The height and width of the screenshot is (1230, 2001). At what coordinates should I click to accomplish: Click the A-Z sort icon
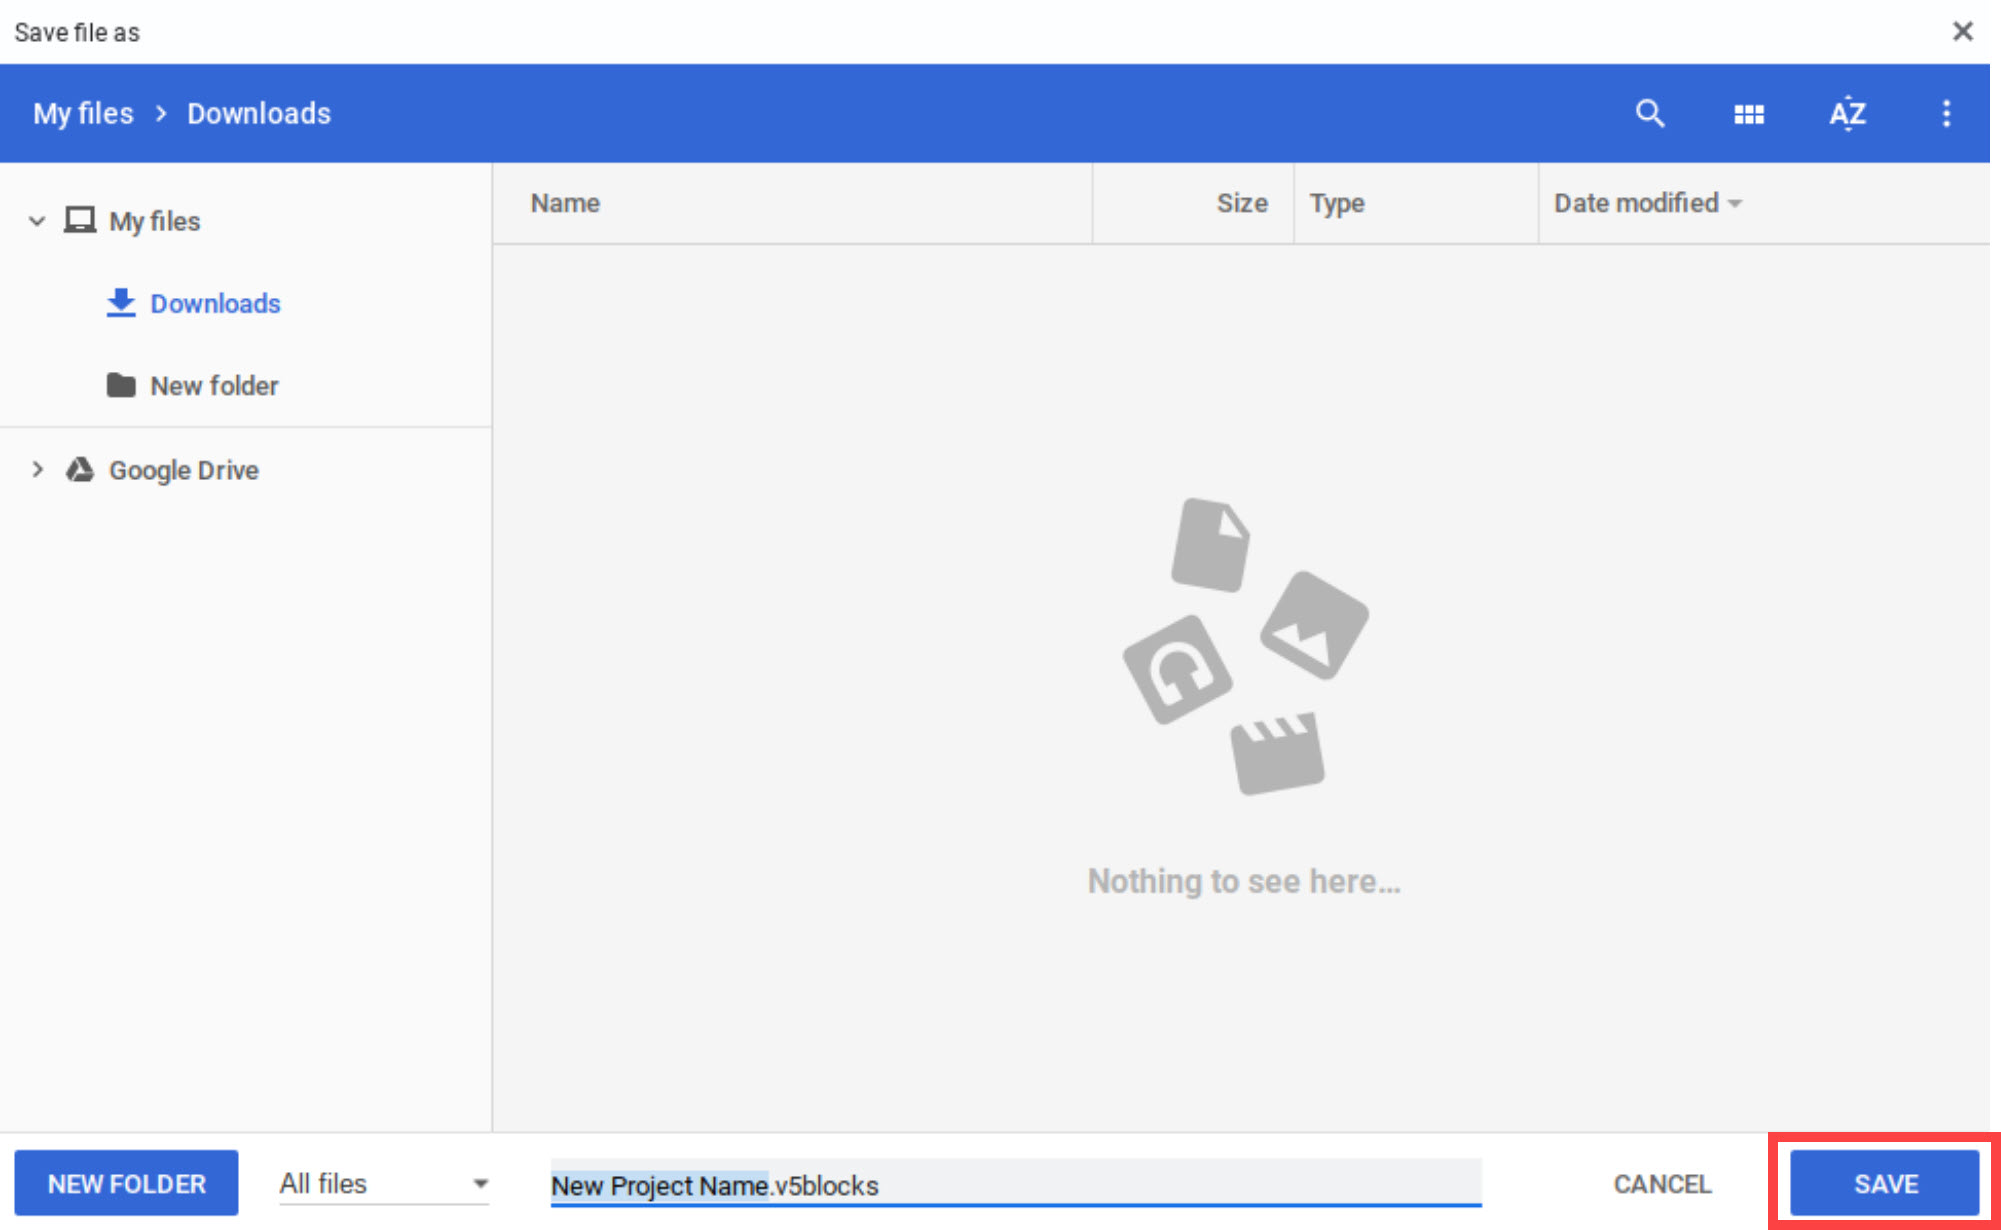tap(1847, 113)
